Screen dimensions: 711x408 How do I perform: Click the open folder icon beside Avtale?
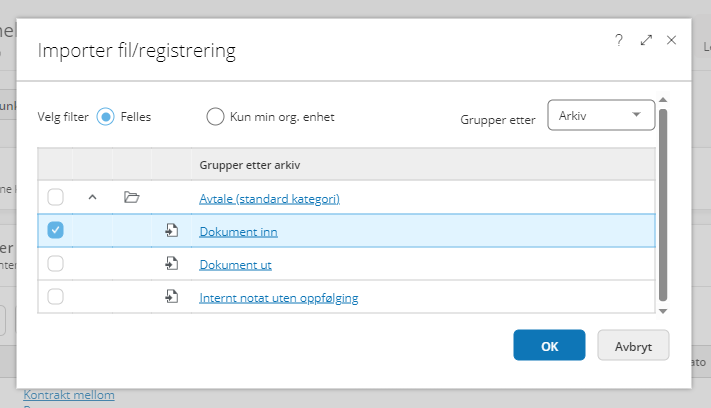(x=131, y=198)
